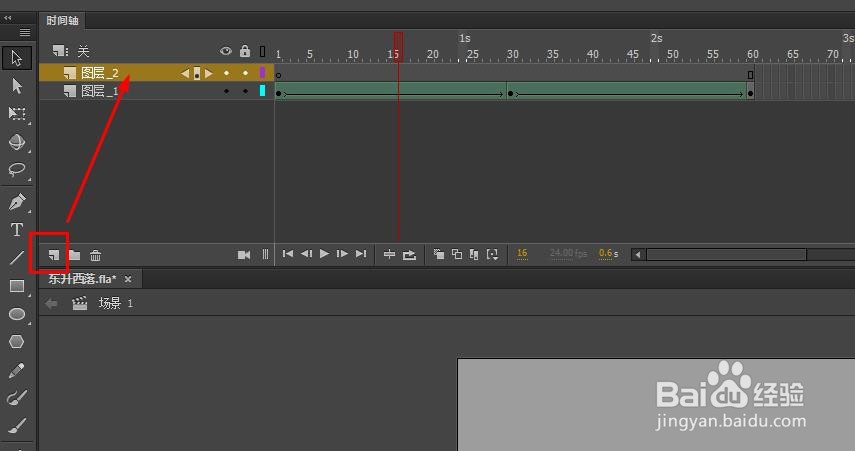
Task: Click the New Layer icon
Action: [x=53, y=255]
